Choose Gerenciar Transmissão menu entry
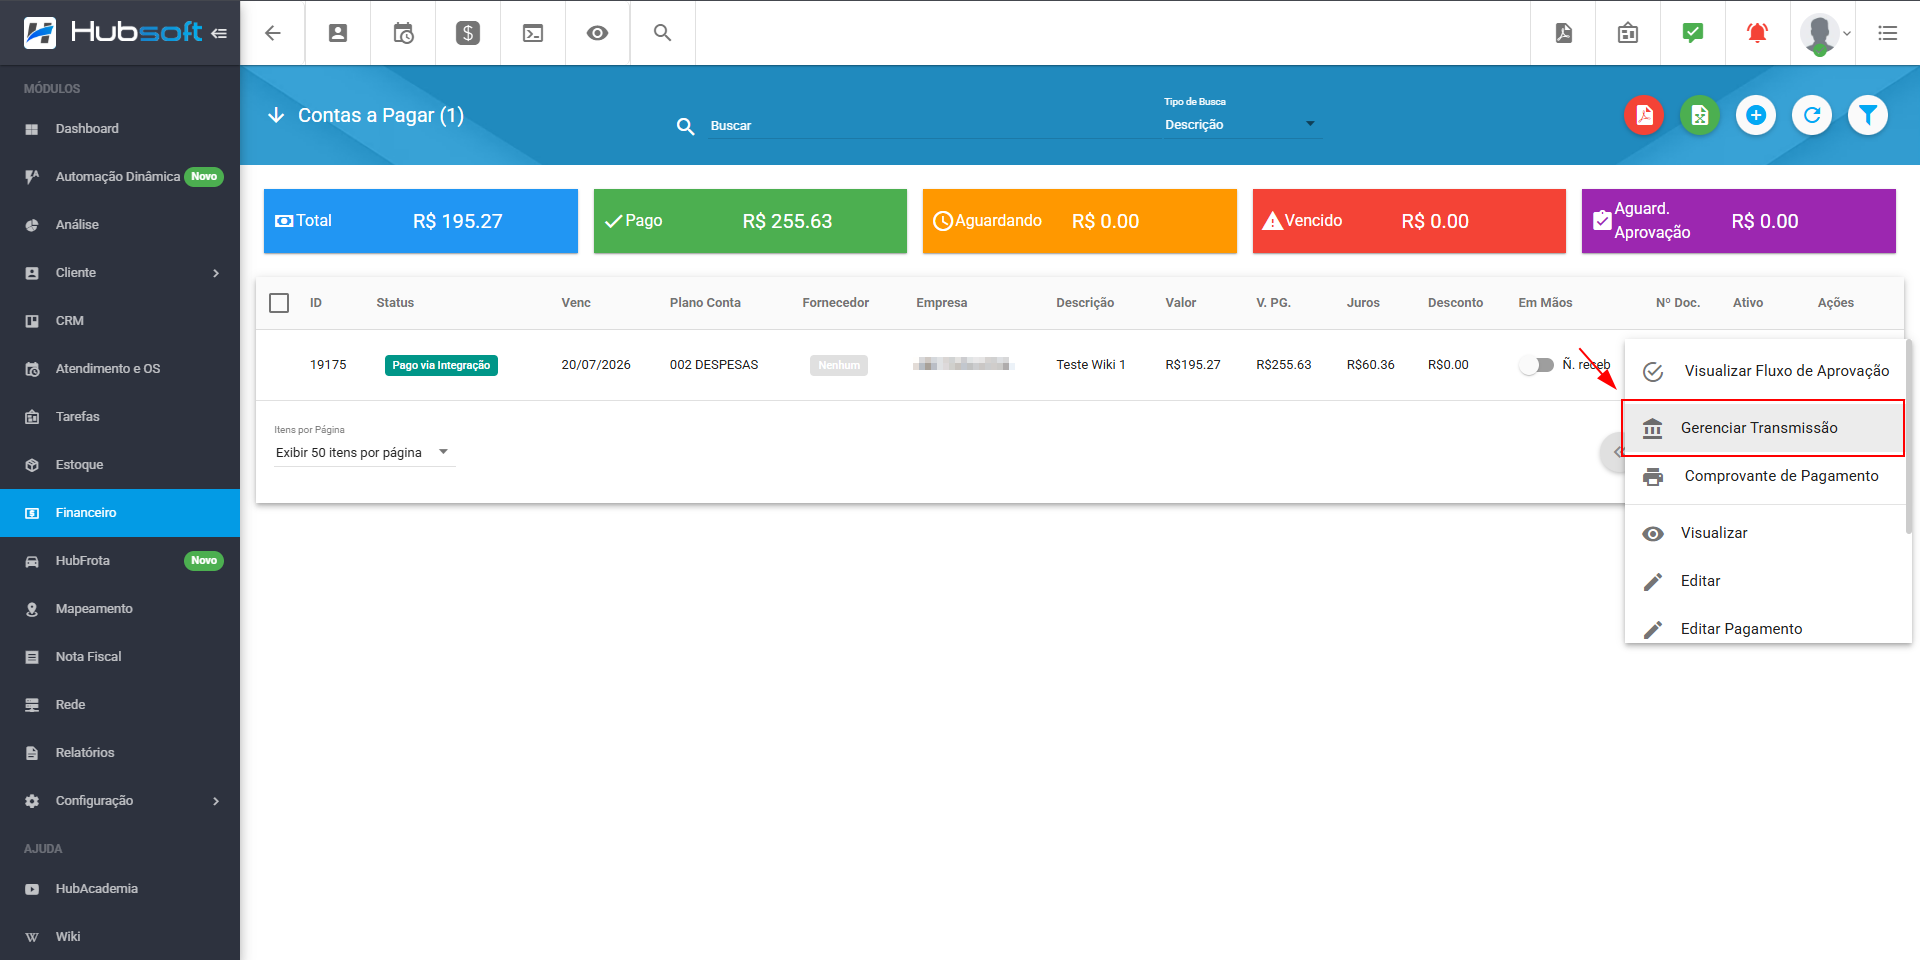This screenshot has width=1920, height=960. [x=1763, y=428]
